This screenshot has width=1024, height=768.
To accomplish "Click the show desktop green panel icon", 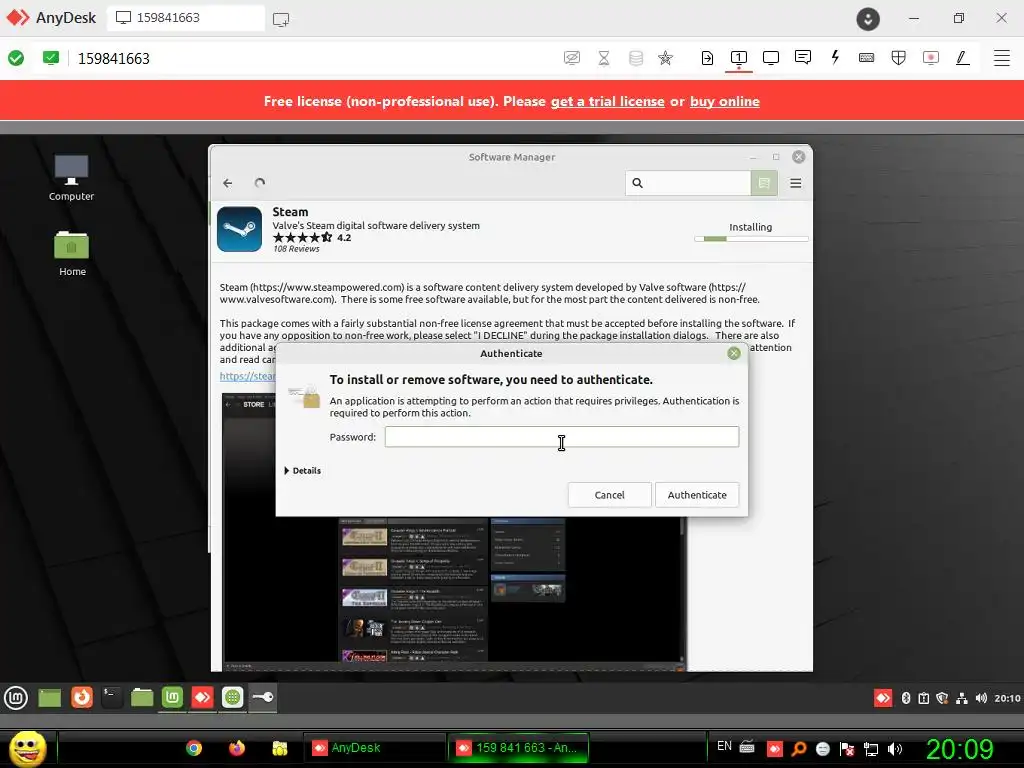I will pyautogui.click(x=50, y=698).
